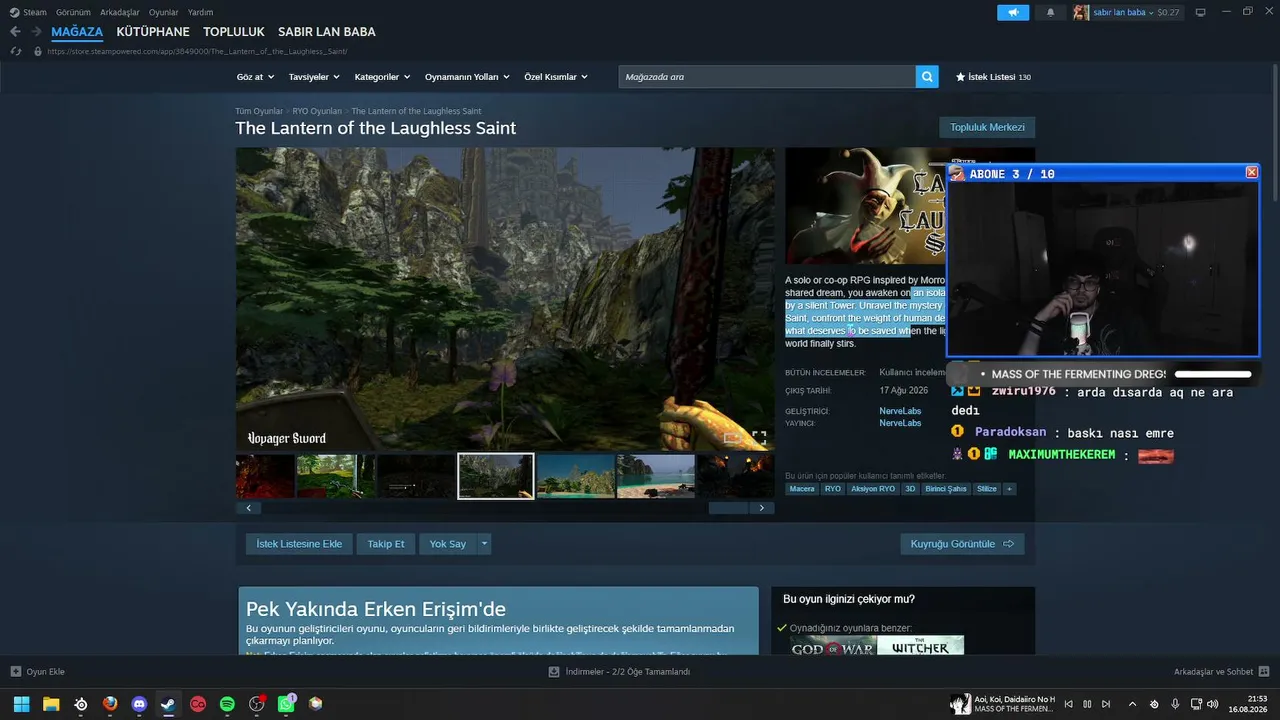Expand the Oynamanın Yolları dropdown
Screen dimensions: 1280x720
coord(467,77)
